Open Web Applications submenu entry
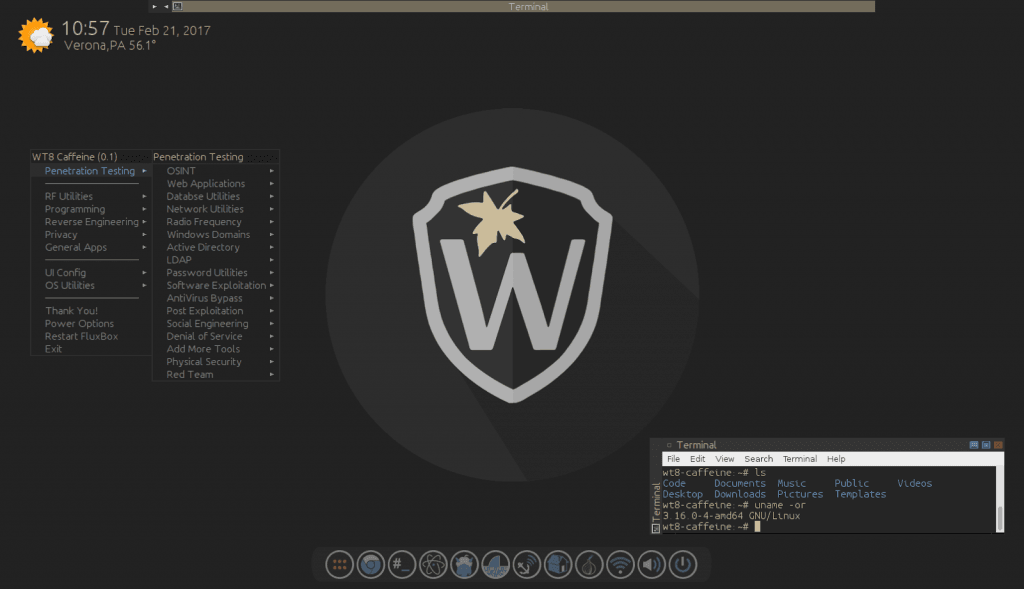 (x=205, y=184)
